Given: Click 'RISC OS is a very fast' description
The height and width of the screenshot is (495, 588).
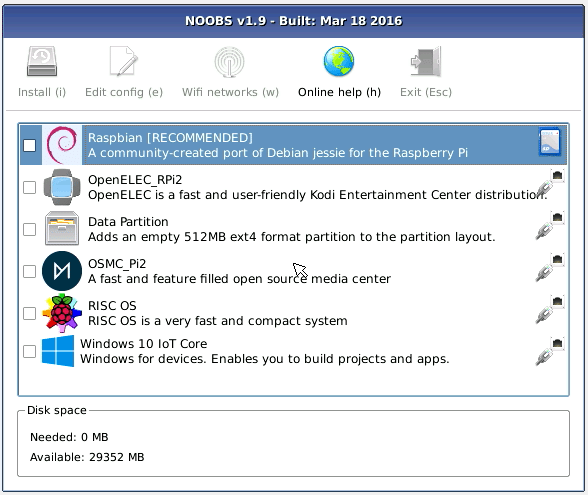Looking at the screenshot, I should [218, 321].
